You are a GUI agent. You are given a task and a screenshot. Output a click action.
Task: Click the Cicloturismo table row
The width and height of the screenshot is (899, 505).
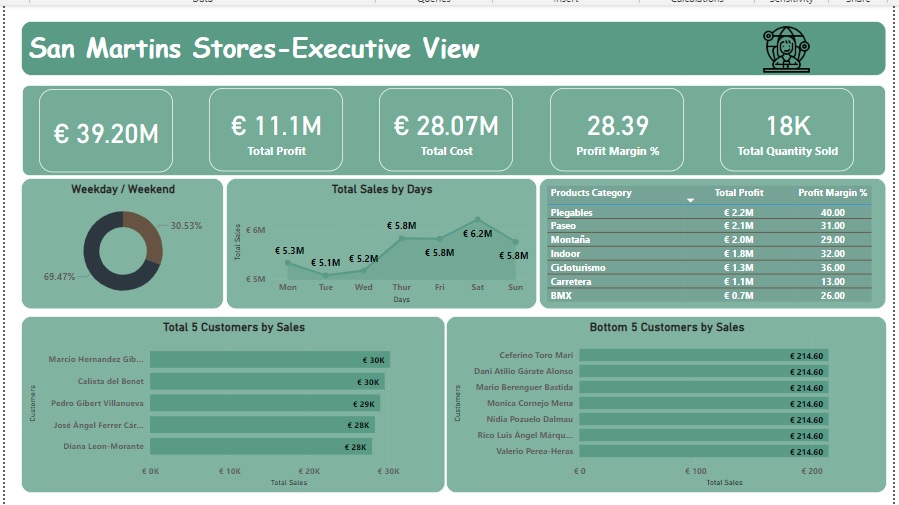point(710,268)
